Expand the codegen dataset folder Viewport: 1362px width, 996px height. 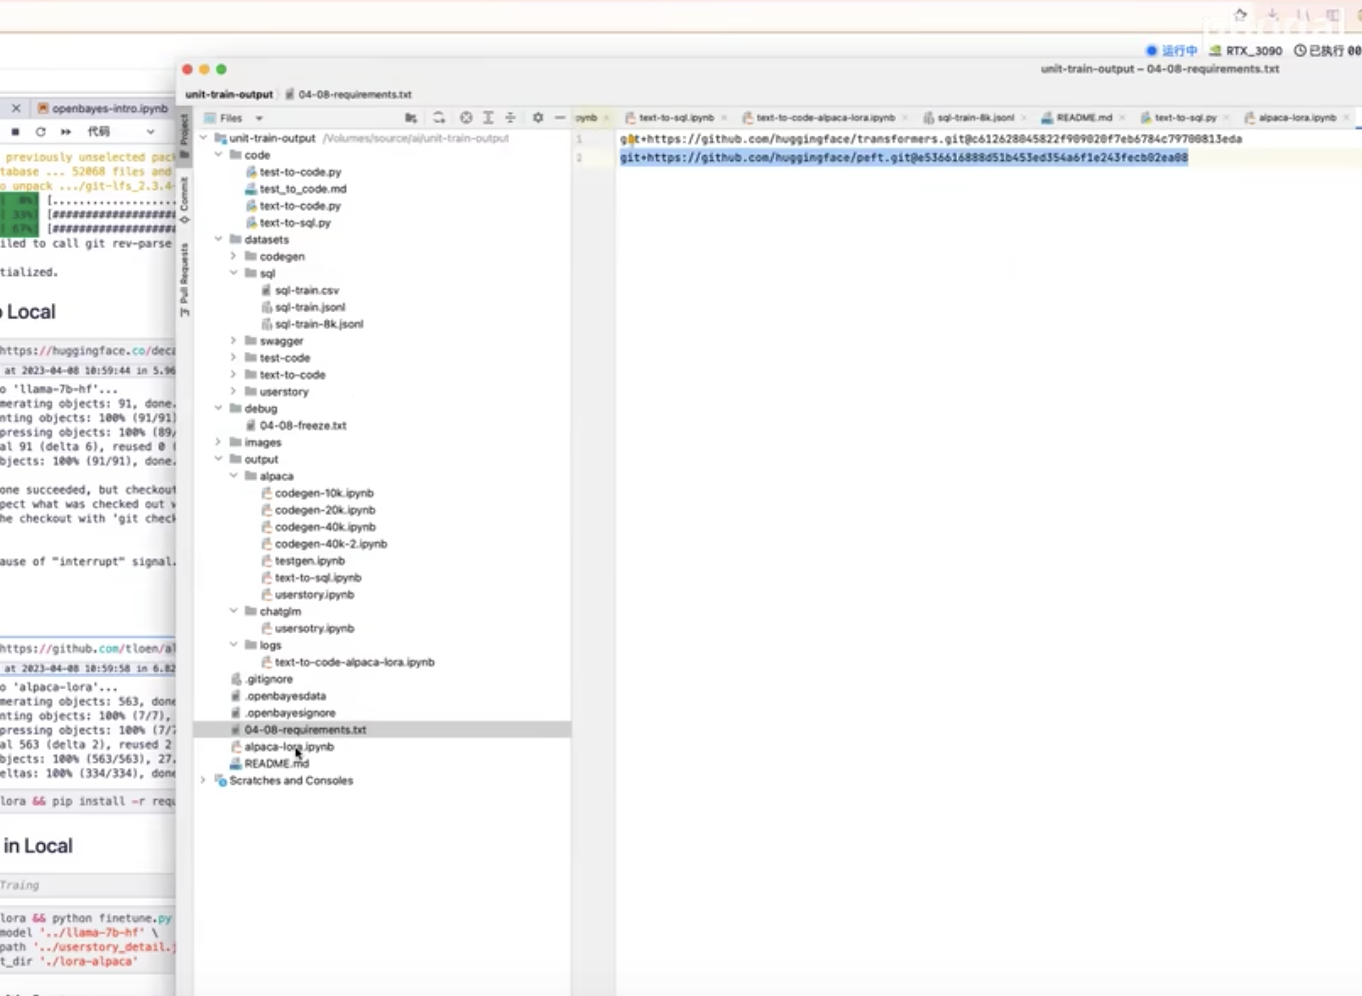[x=233, y=256]
